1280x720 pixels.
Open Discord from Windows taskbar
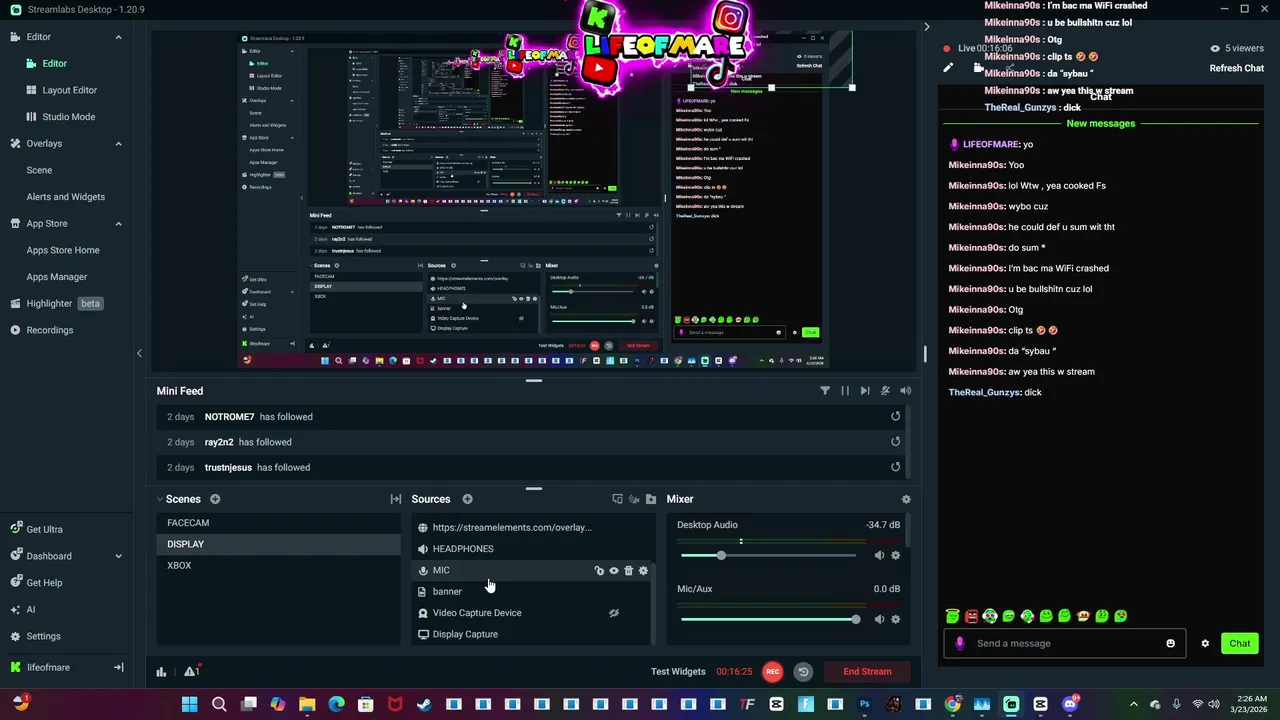click(1070, 705)
